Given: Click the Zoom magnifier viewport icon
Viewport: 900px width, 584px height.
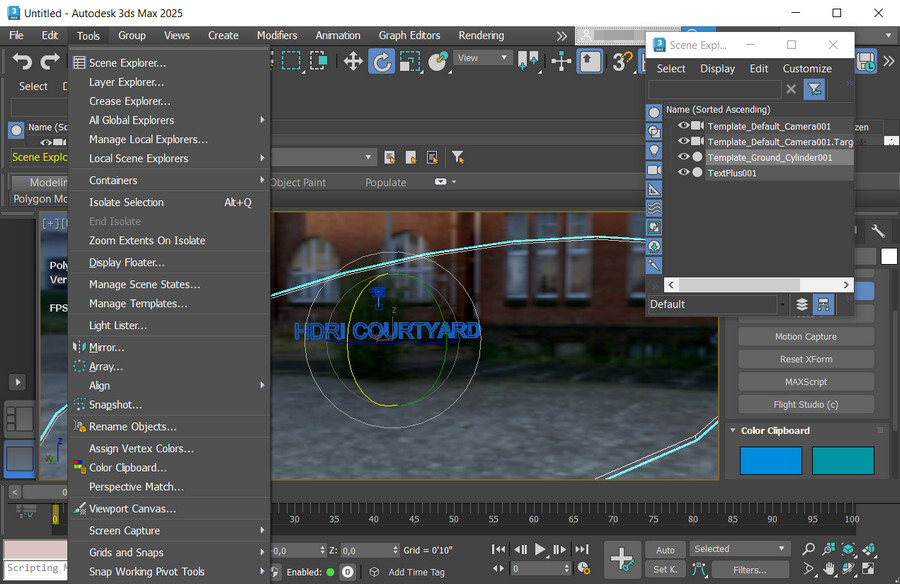Looking at the screenshot, I should coord(808,550).
